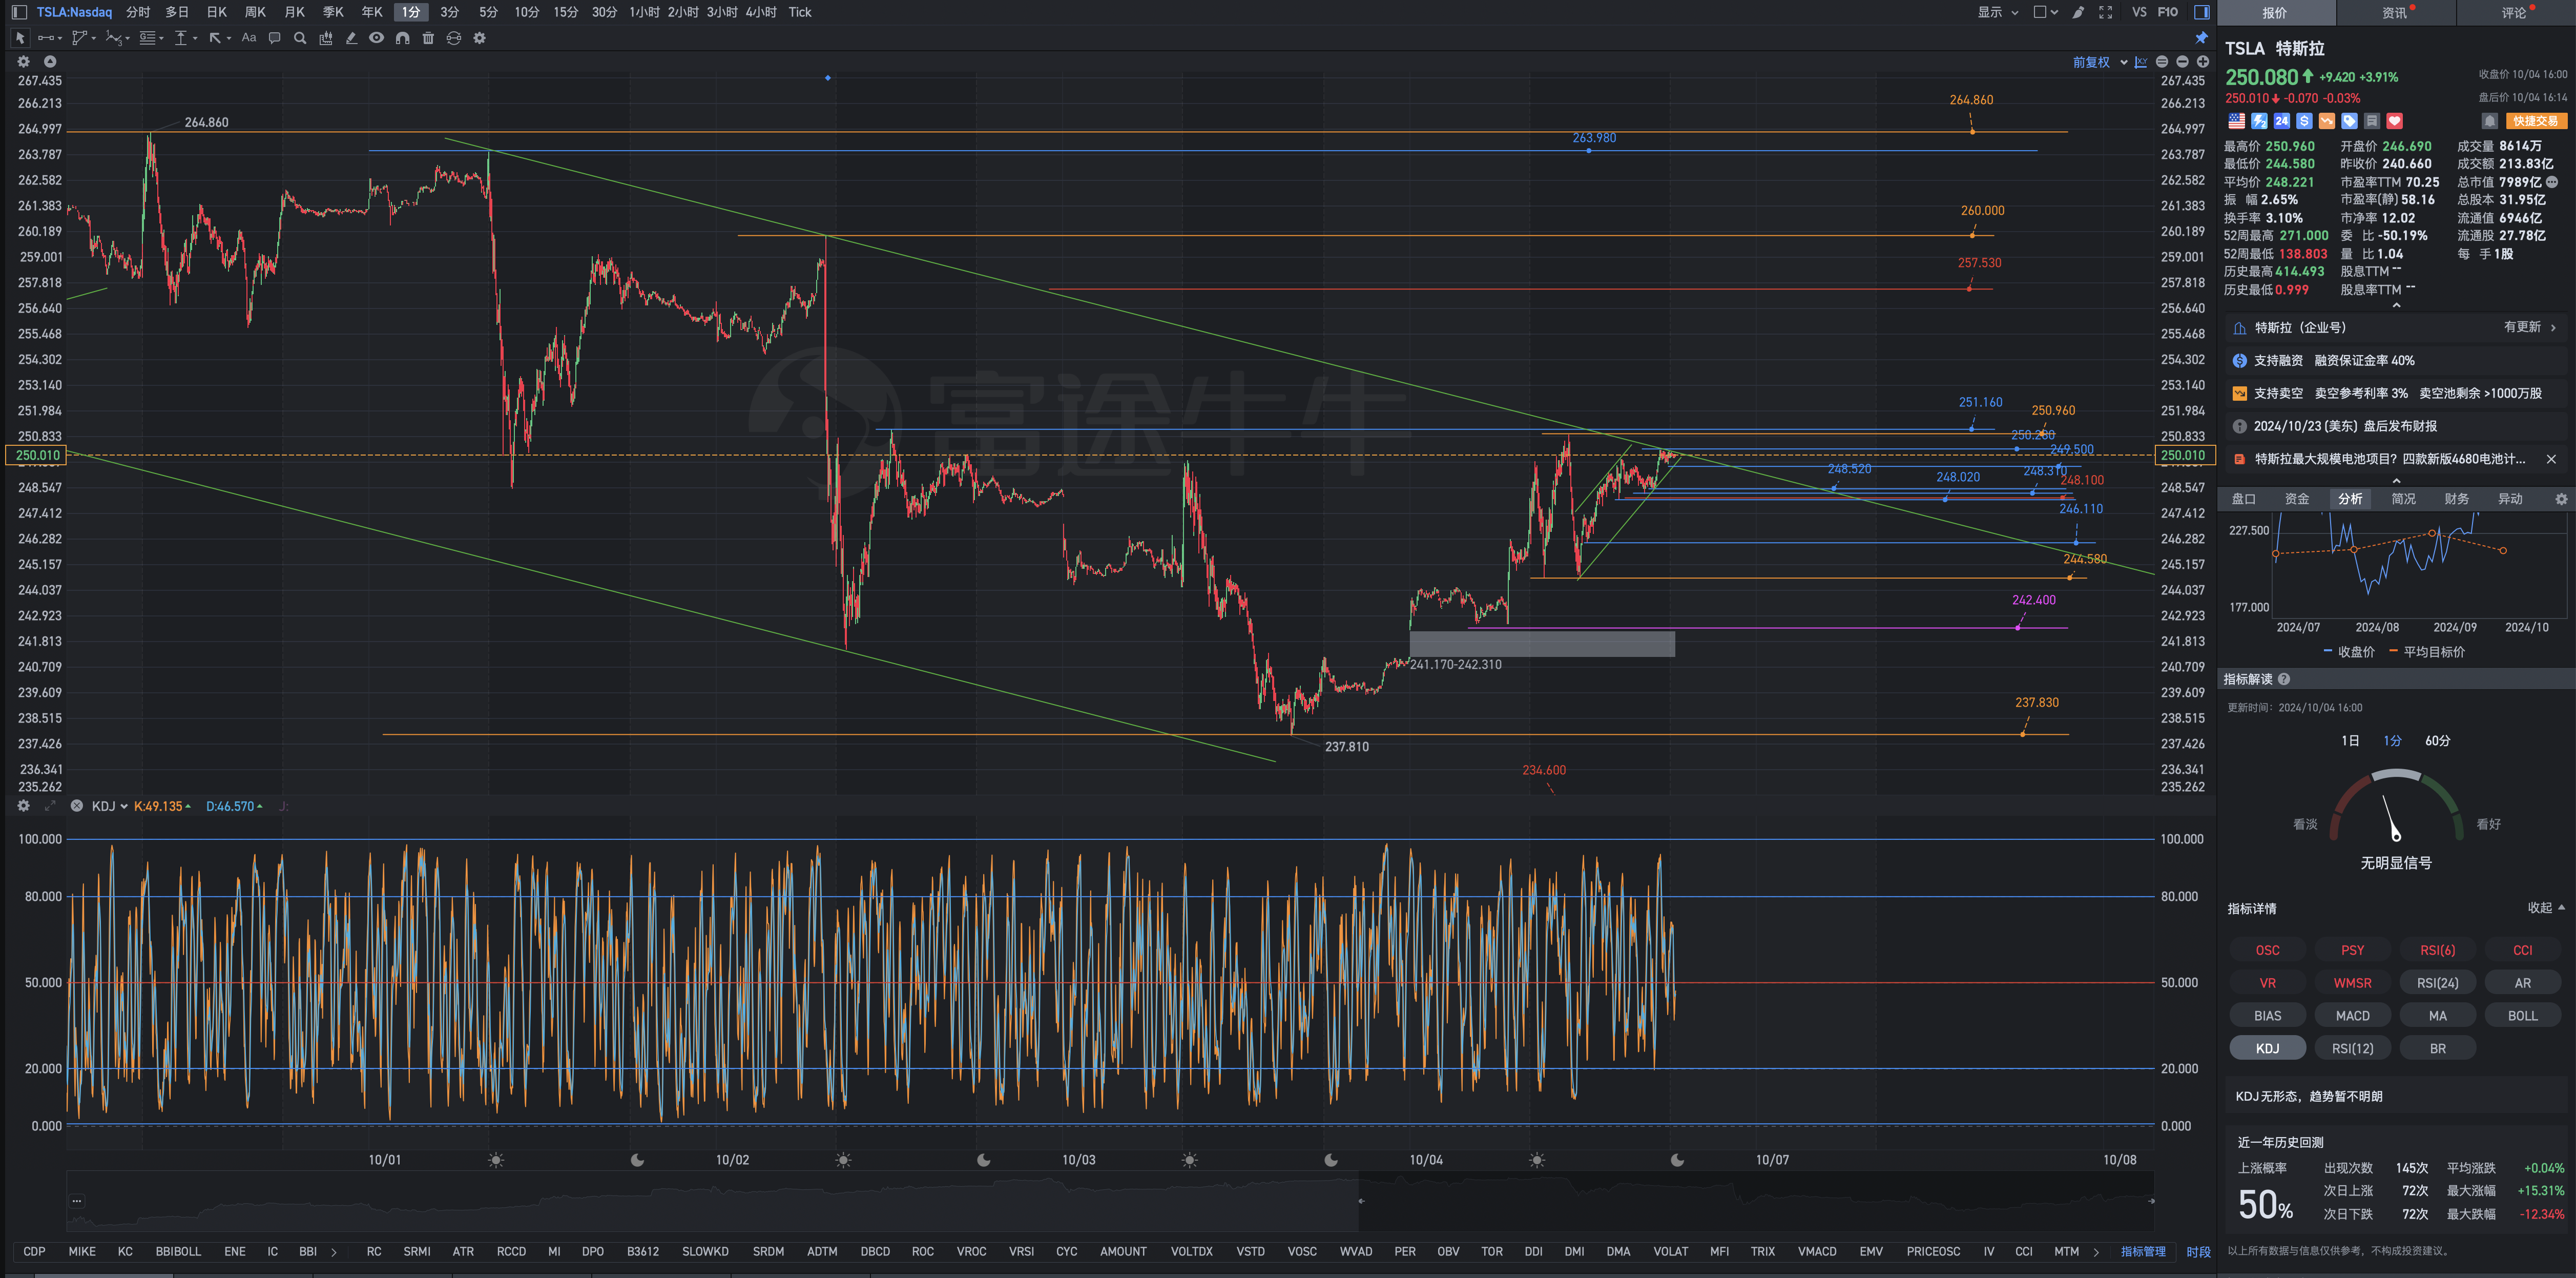Open the candlestick pattern tool
2576x1278 pixels.
326,38
